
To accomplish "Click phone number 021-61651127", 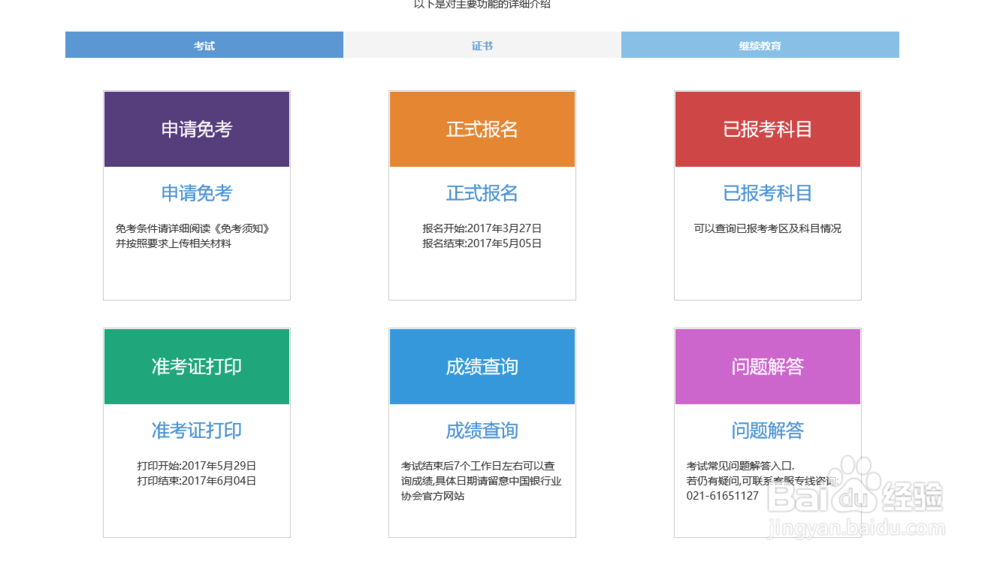I will click(x=723, y=496).
